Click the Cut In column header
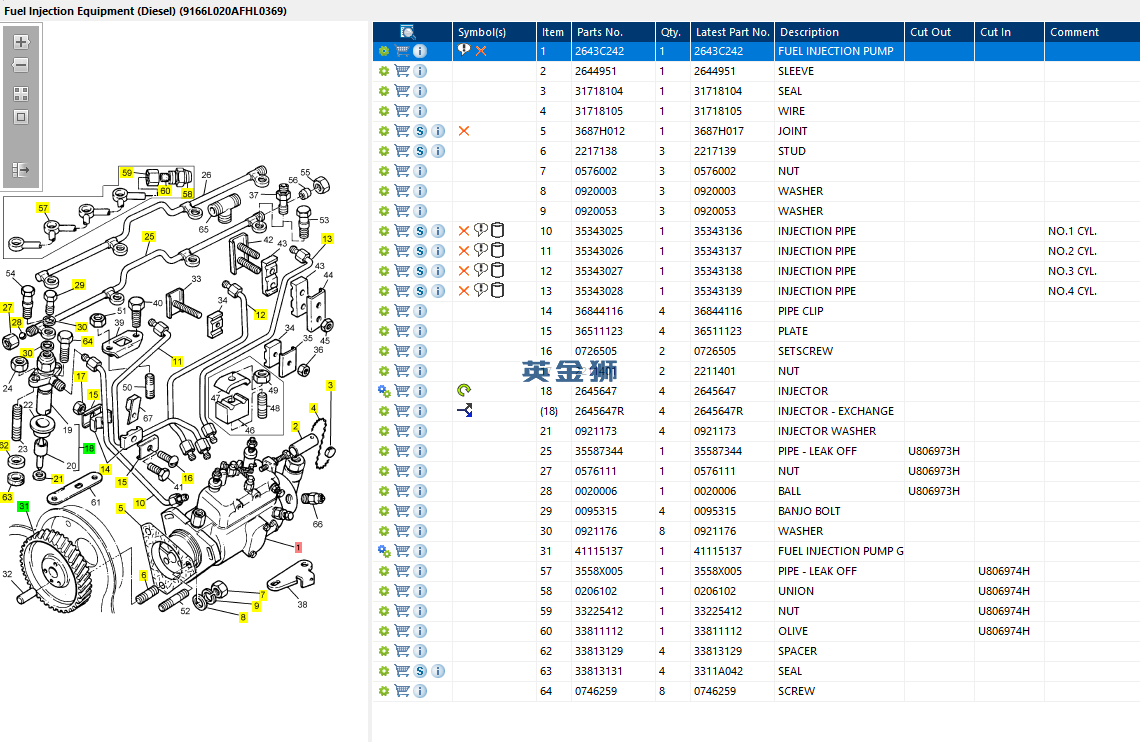Screen dimensions: 1140x742 (1009, 32)
